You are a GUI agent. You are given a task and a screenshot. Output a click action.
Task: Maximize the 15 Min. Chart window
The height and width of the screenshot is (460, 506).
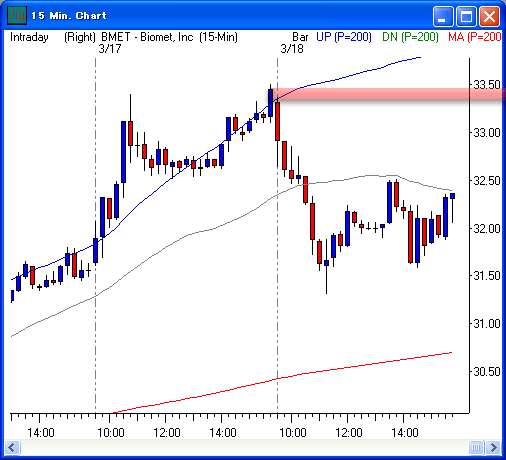466,16
